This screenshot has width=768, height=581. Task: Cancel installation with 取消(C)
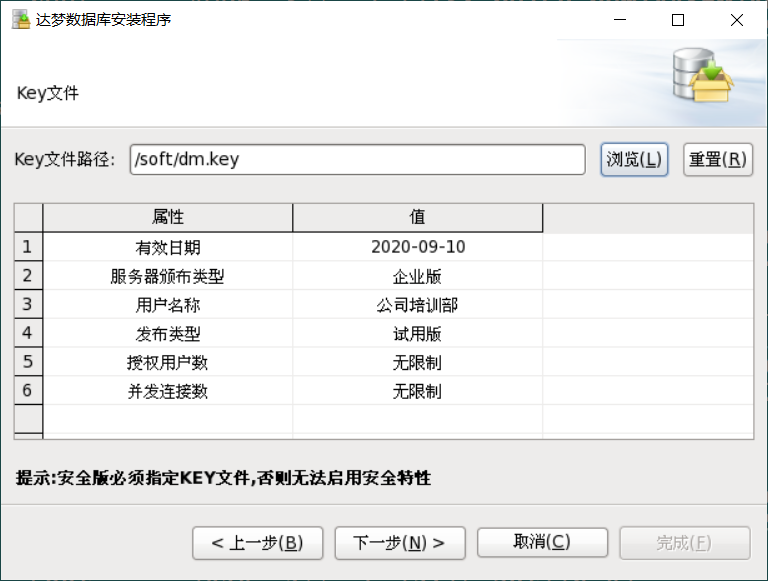543,542
